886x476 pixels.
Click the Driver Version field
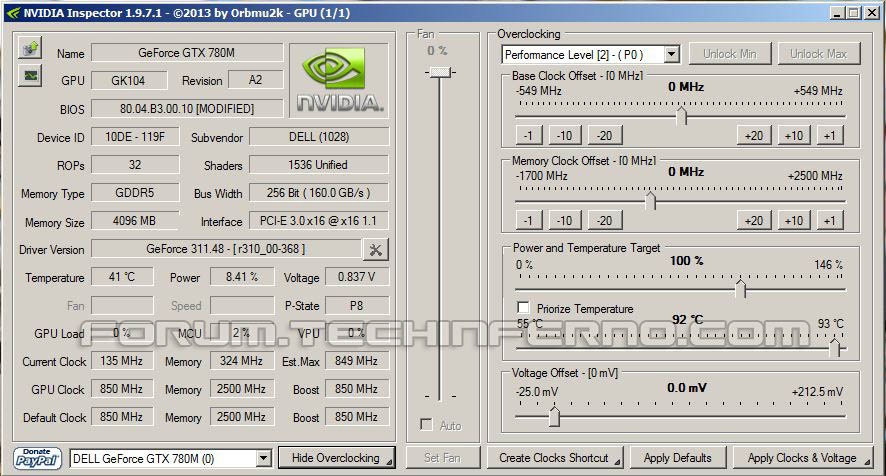click(226, 249)
